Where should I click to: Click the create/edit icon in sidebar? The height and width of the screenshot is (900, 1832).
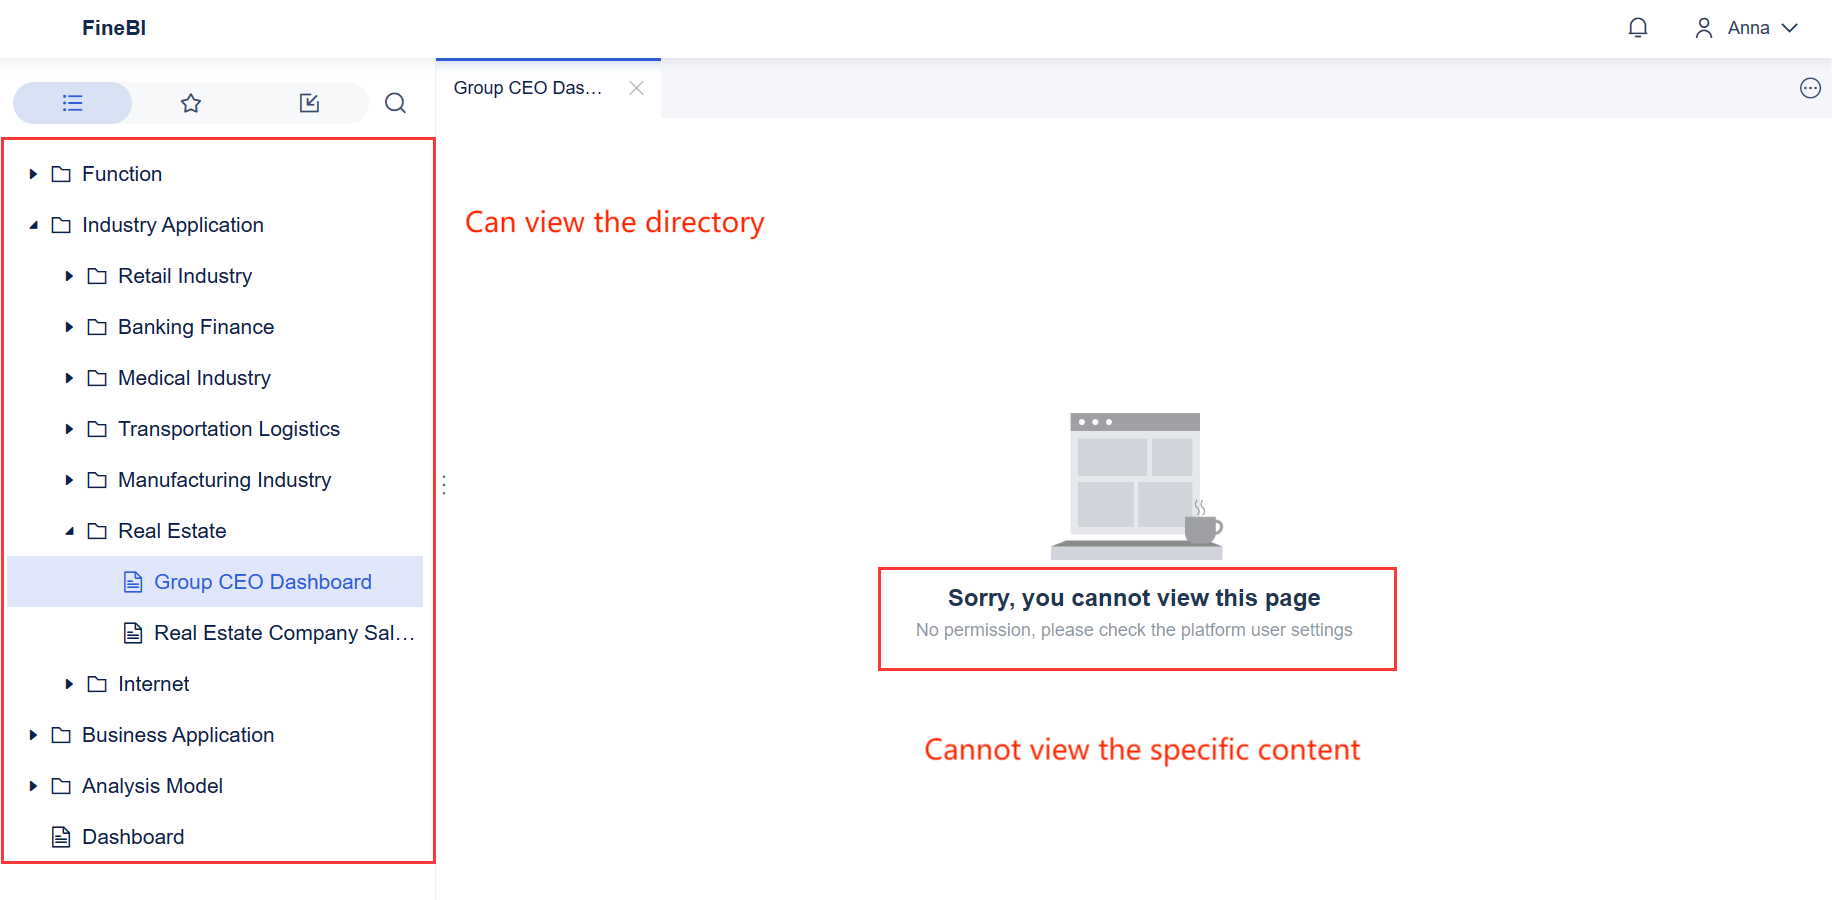310,103
